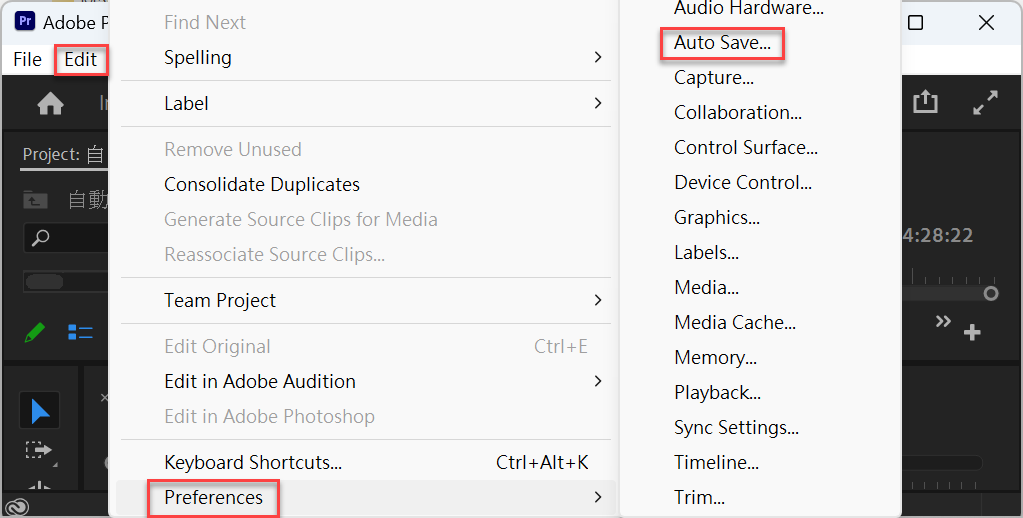Click the green pencil writable icon
The width and height of the screenshot is (1023, 518).
coord(34,333)
